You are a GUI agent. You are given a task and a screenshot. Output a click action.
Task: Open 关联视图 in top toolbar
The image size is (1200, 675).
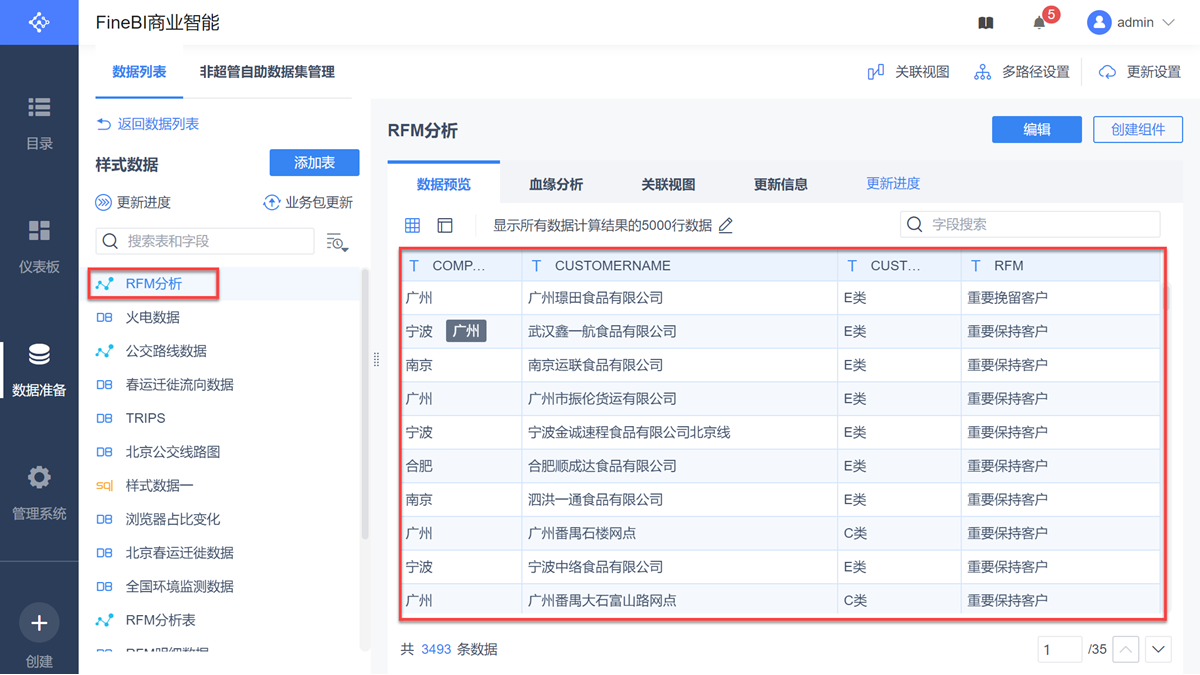908,72
